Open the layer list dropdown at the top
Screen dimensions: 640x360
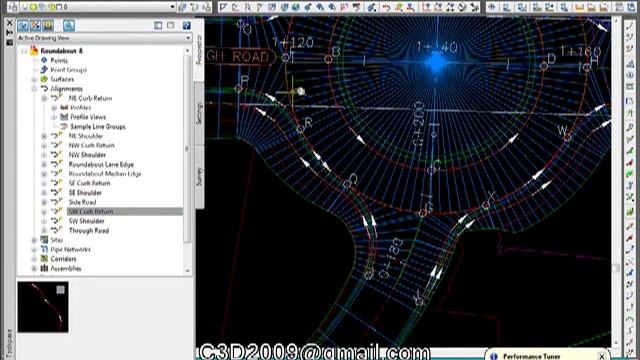[x=172, y=7]
